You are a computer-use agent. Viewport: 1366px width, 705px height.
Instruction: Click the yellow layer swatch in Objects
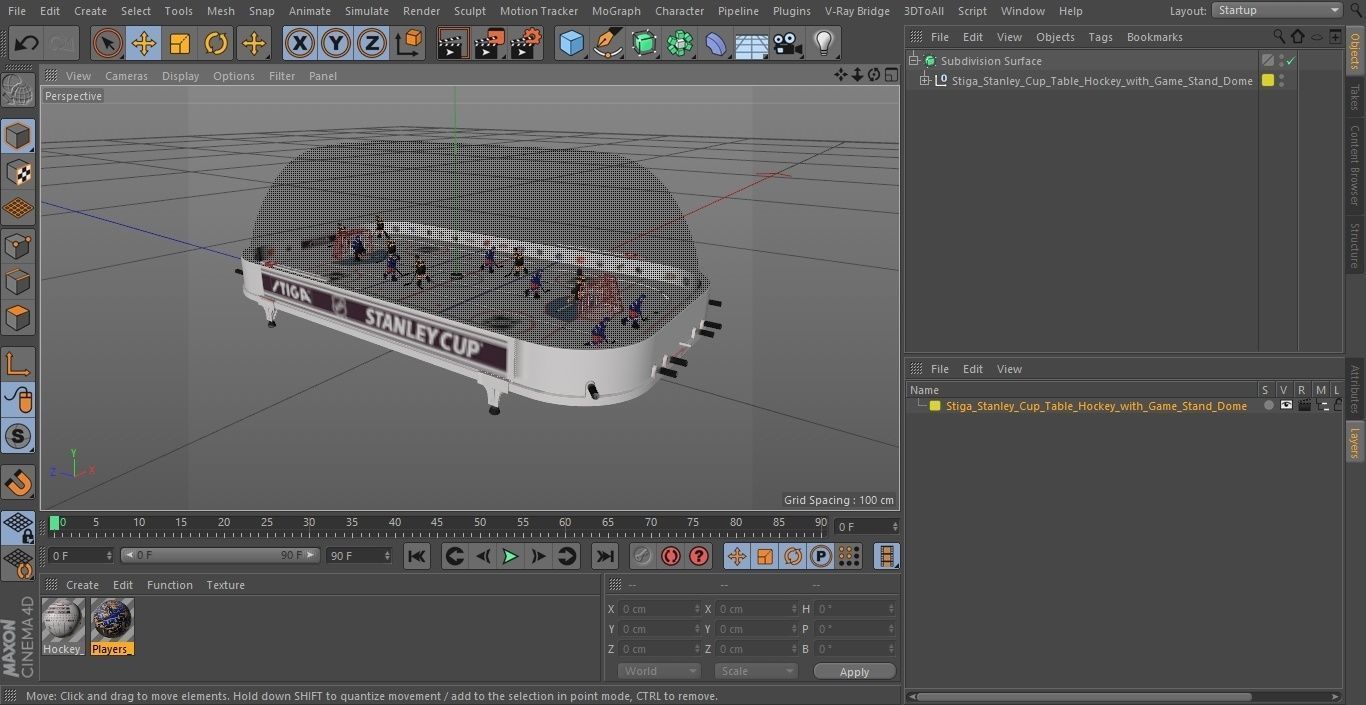click(1268, 80)
